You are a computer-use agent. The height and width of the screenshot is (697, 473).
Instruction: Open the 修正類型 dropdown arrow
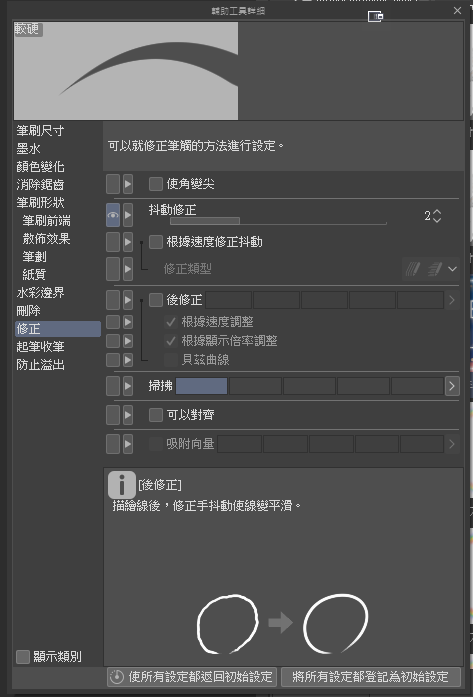pyautogui.click(x=452, y=268)
